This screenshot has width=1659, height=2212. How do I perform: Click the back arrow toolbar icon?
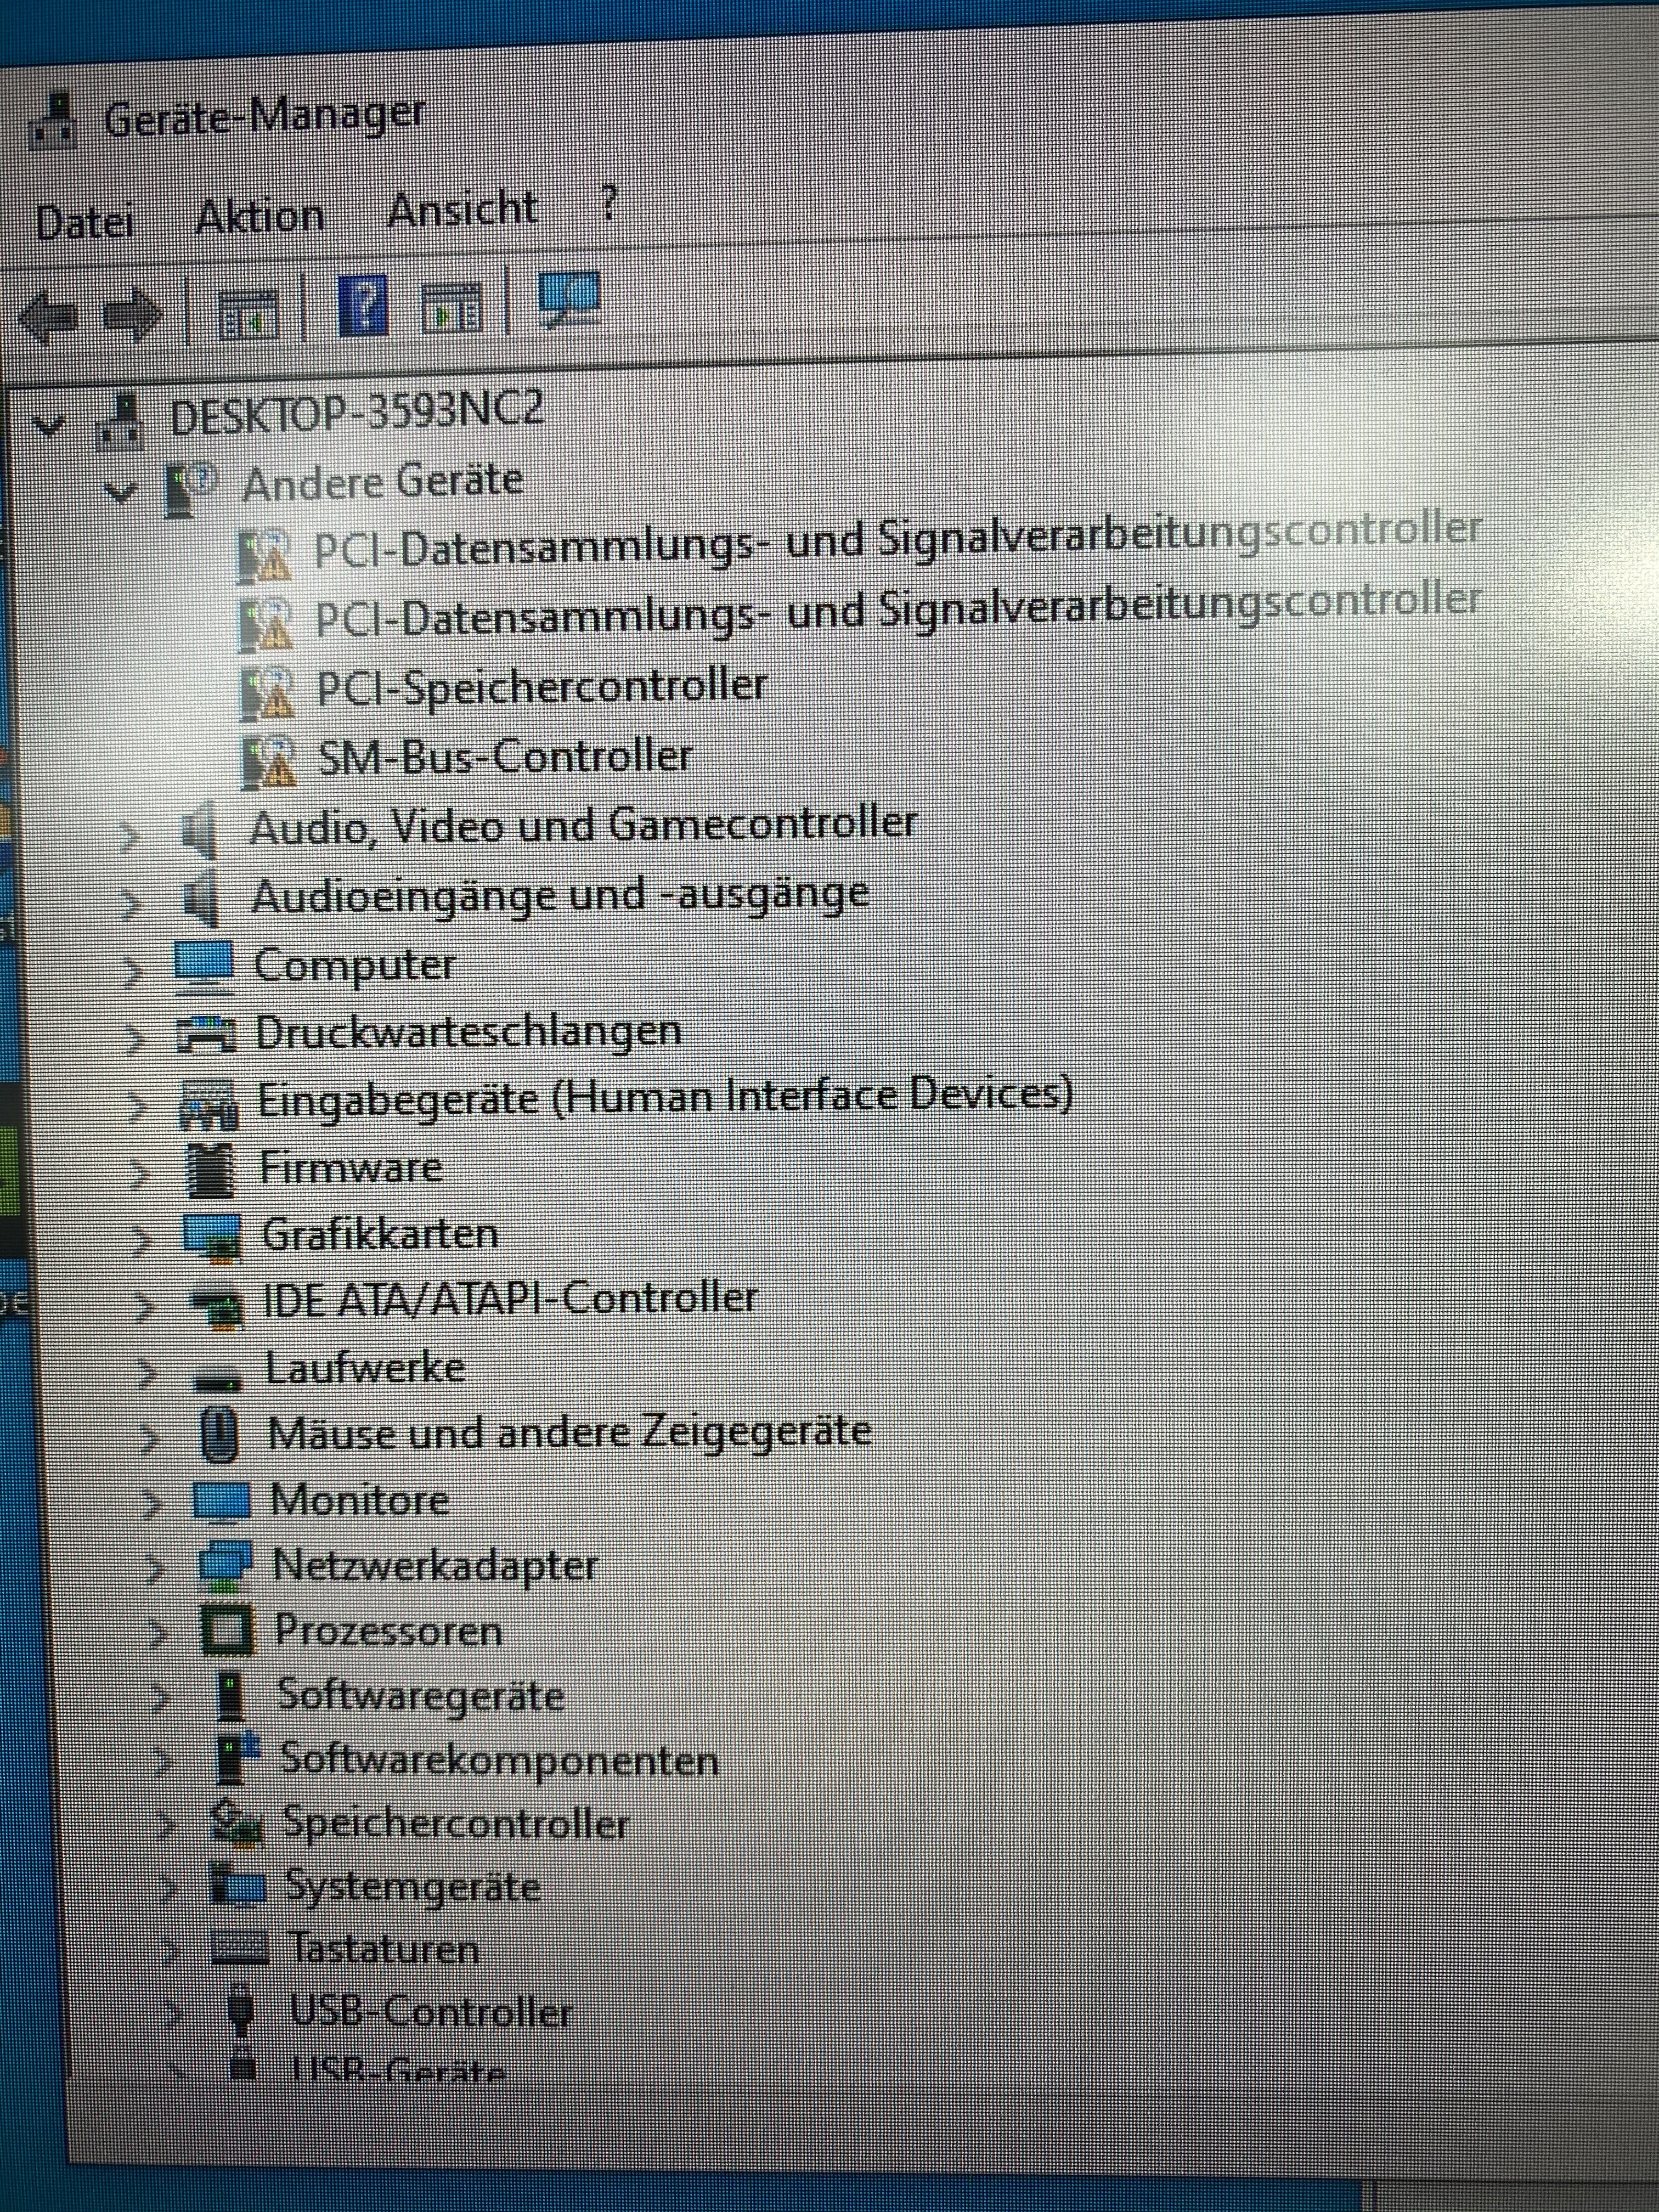click(47, 317)
